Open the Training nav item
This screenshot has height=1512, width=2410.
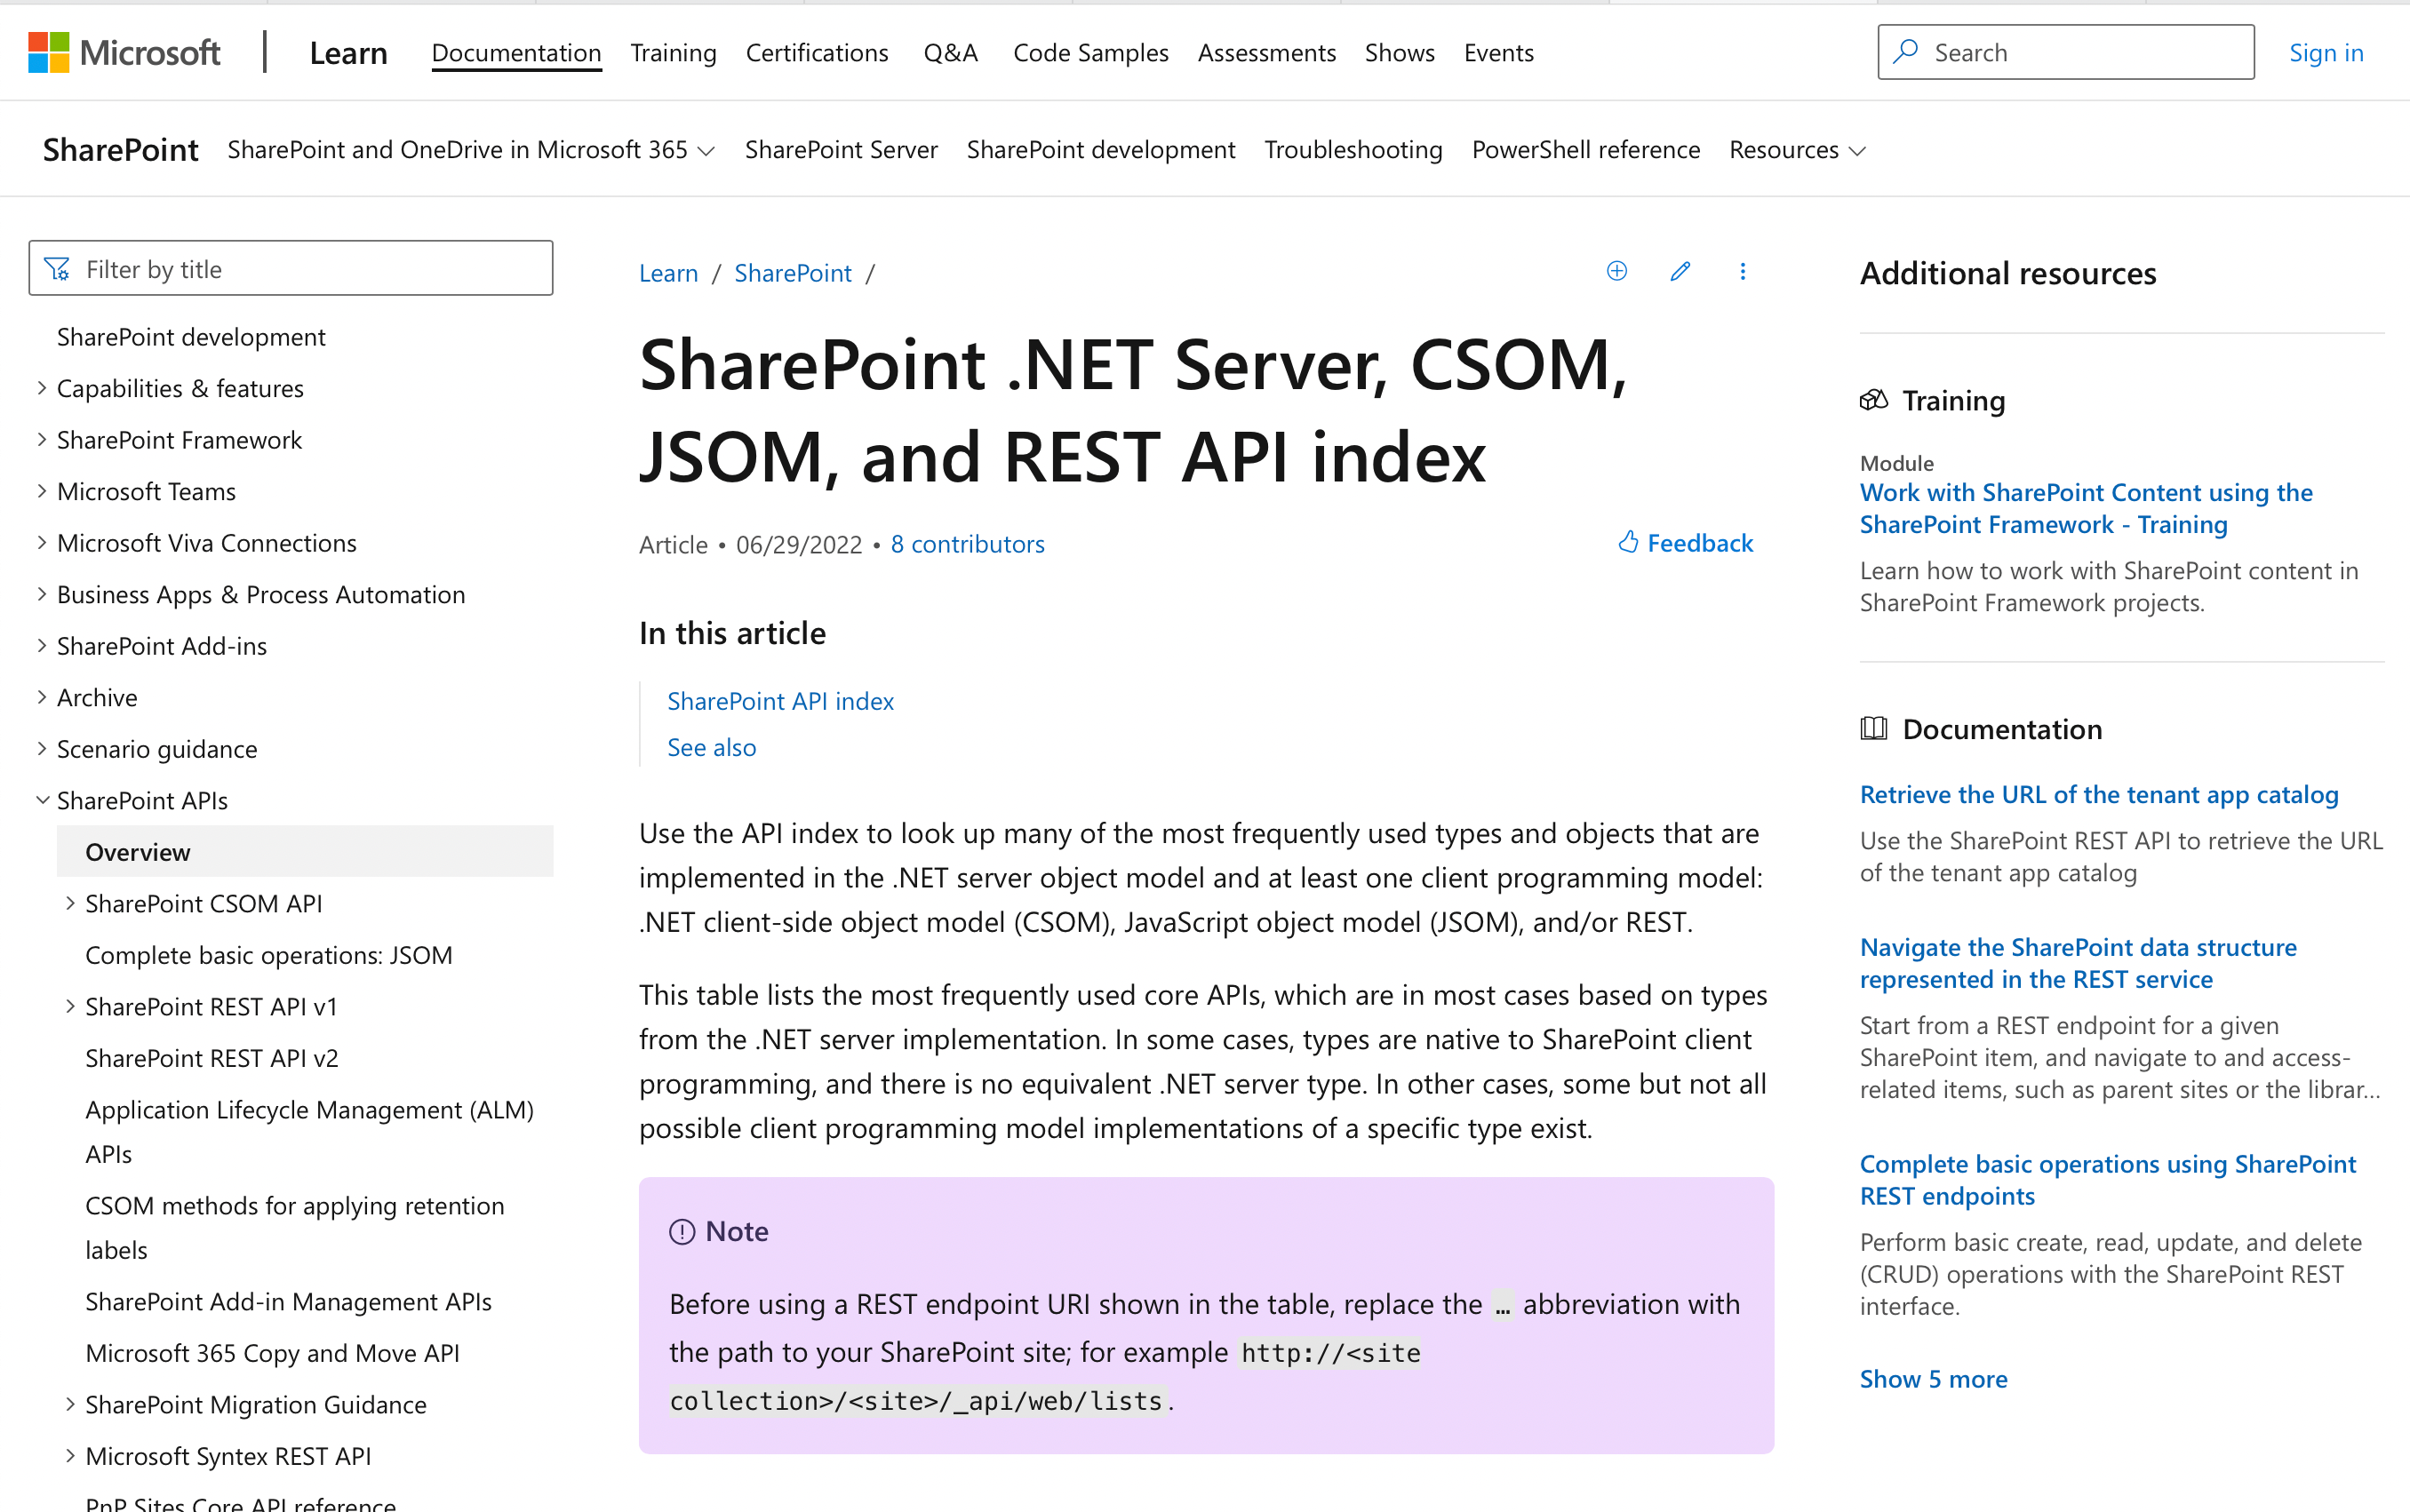673,52
